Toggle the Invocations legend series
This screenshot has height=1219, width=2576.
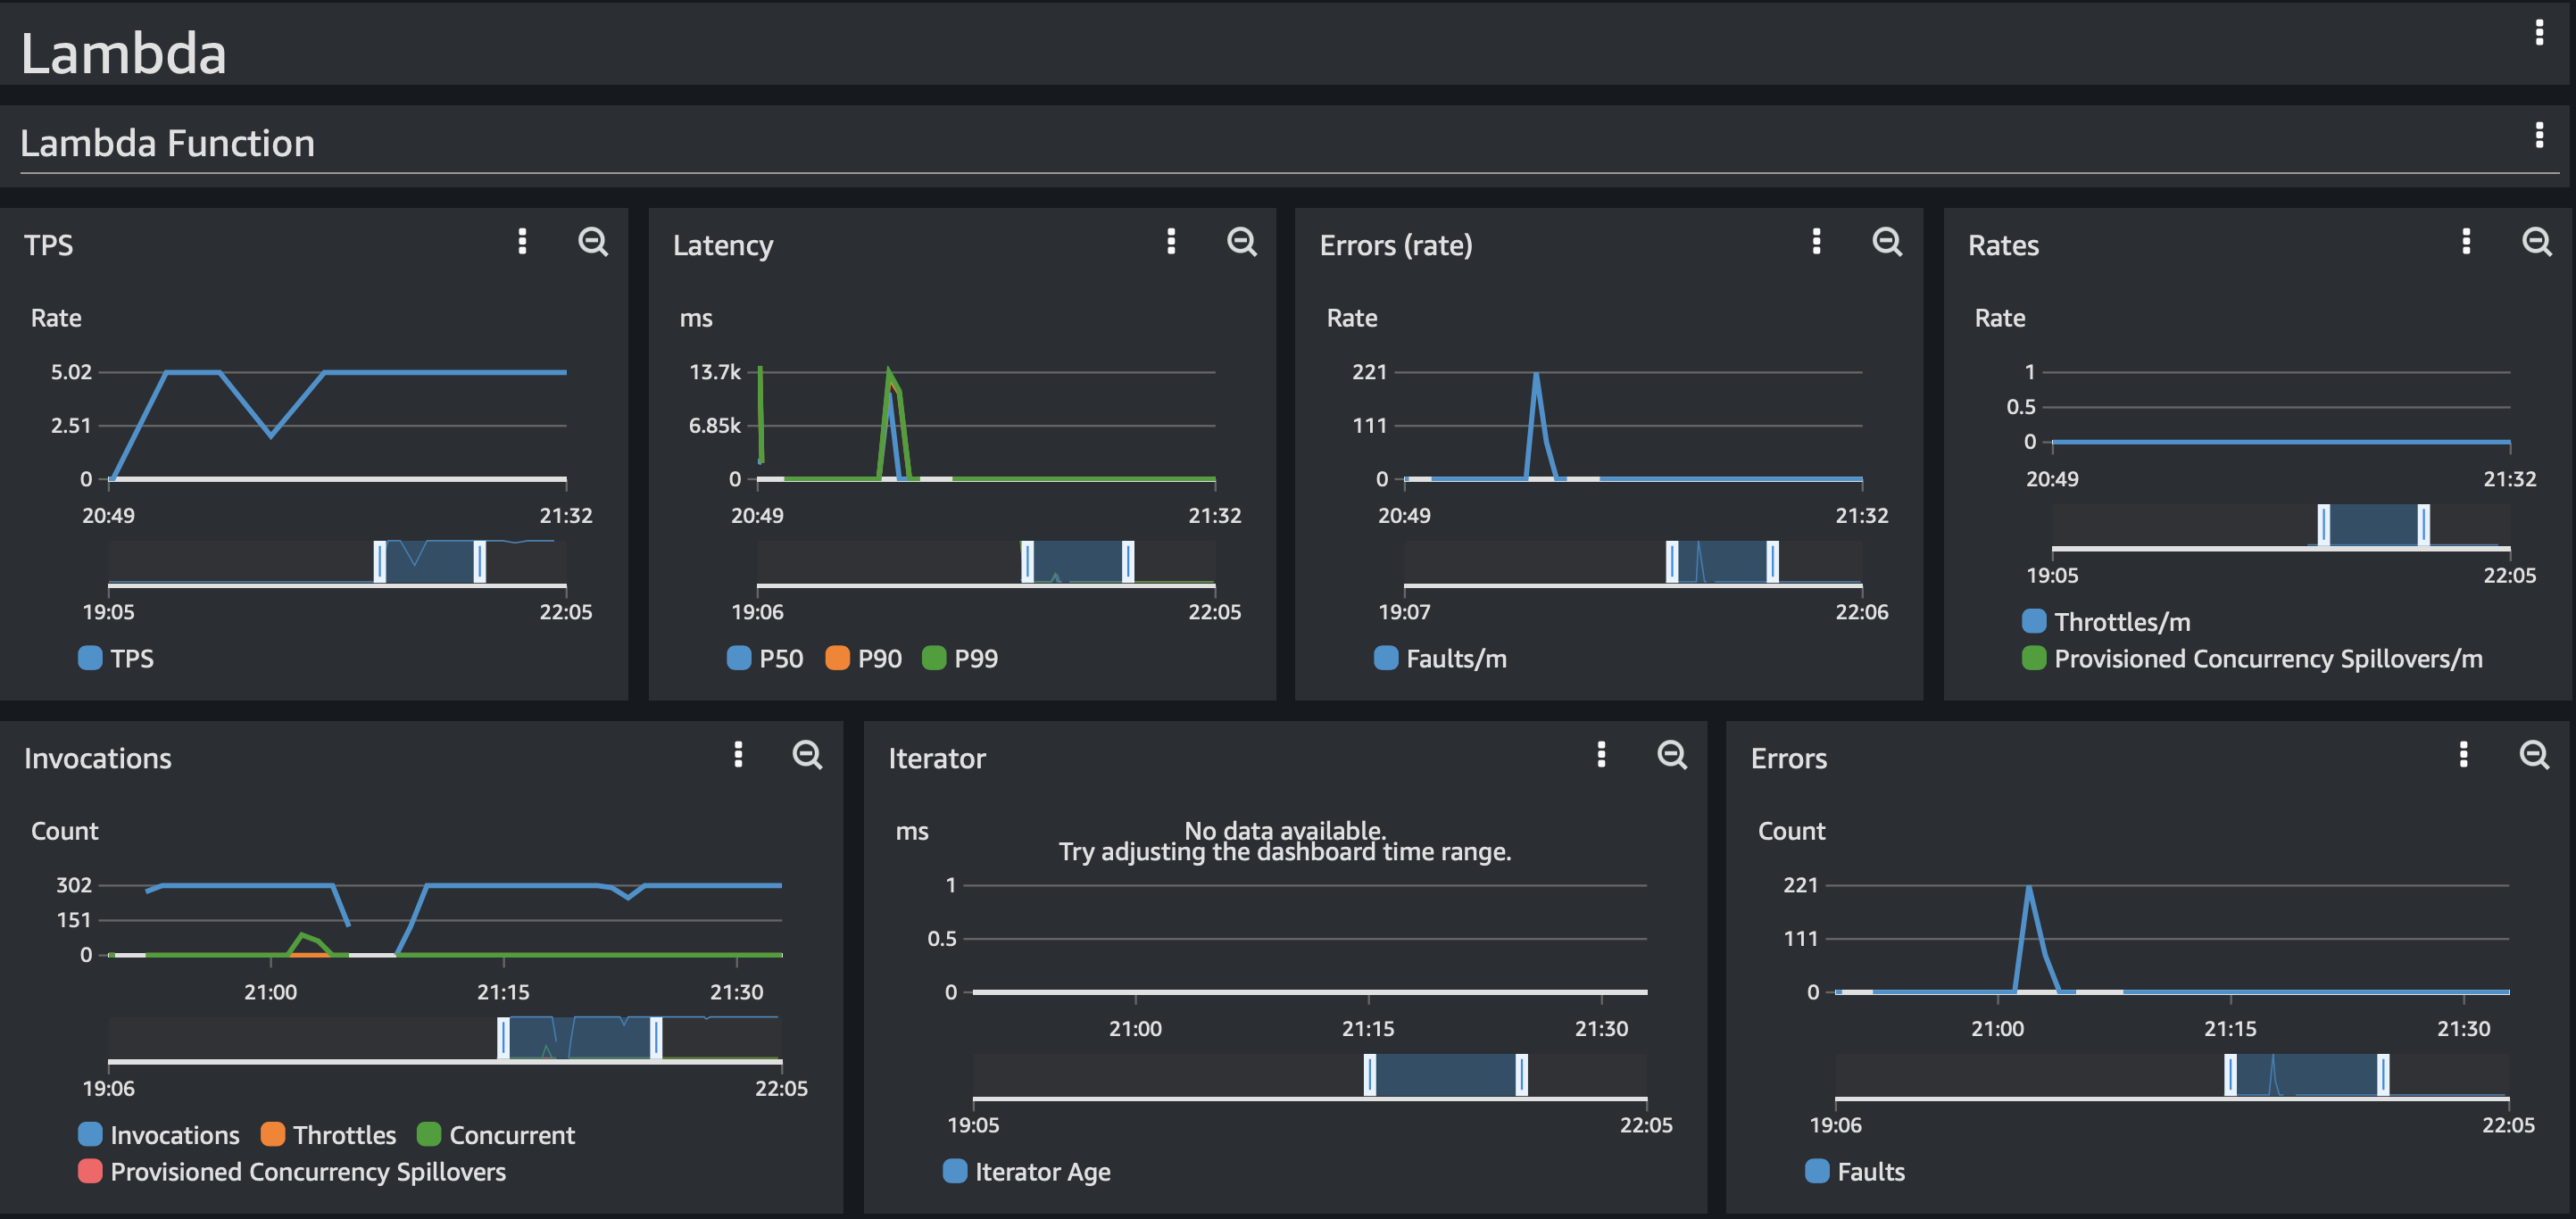pos(159,1135)
